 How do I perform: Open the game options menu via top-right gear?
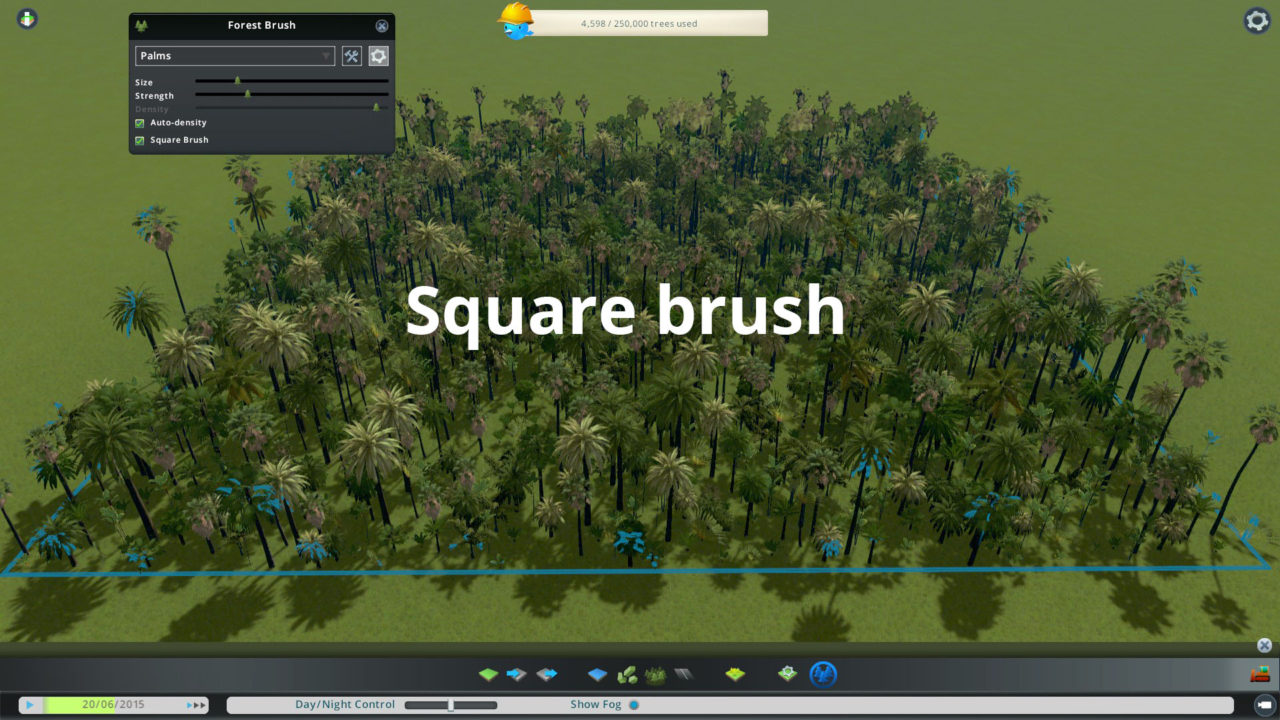pos(1256,19)
